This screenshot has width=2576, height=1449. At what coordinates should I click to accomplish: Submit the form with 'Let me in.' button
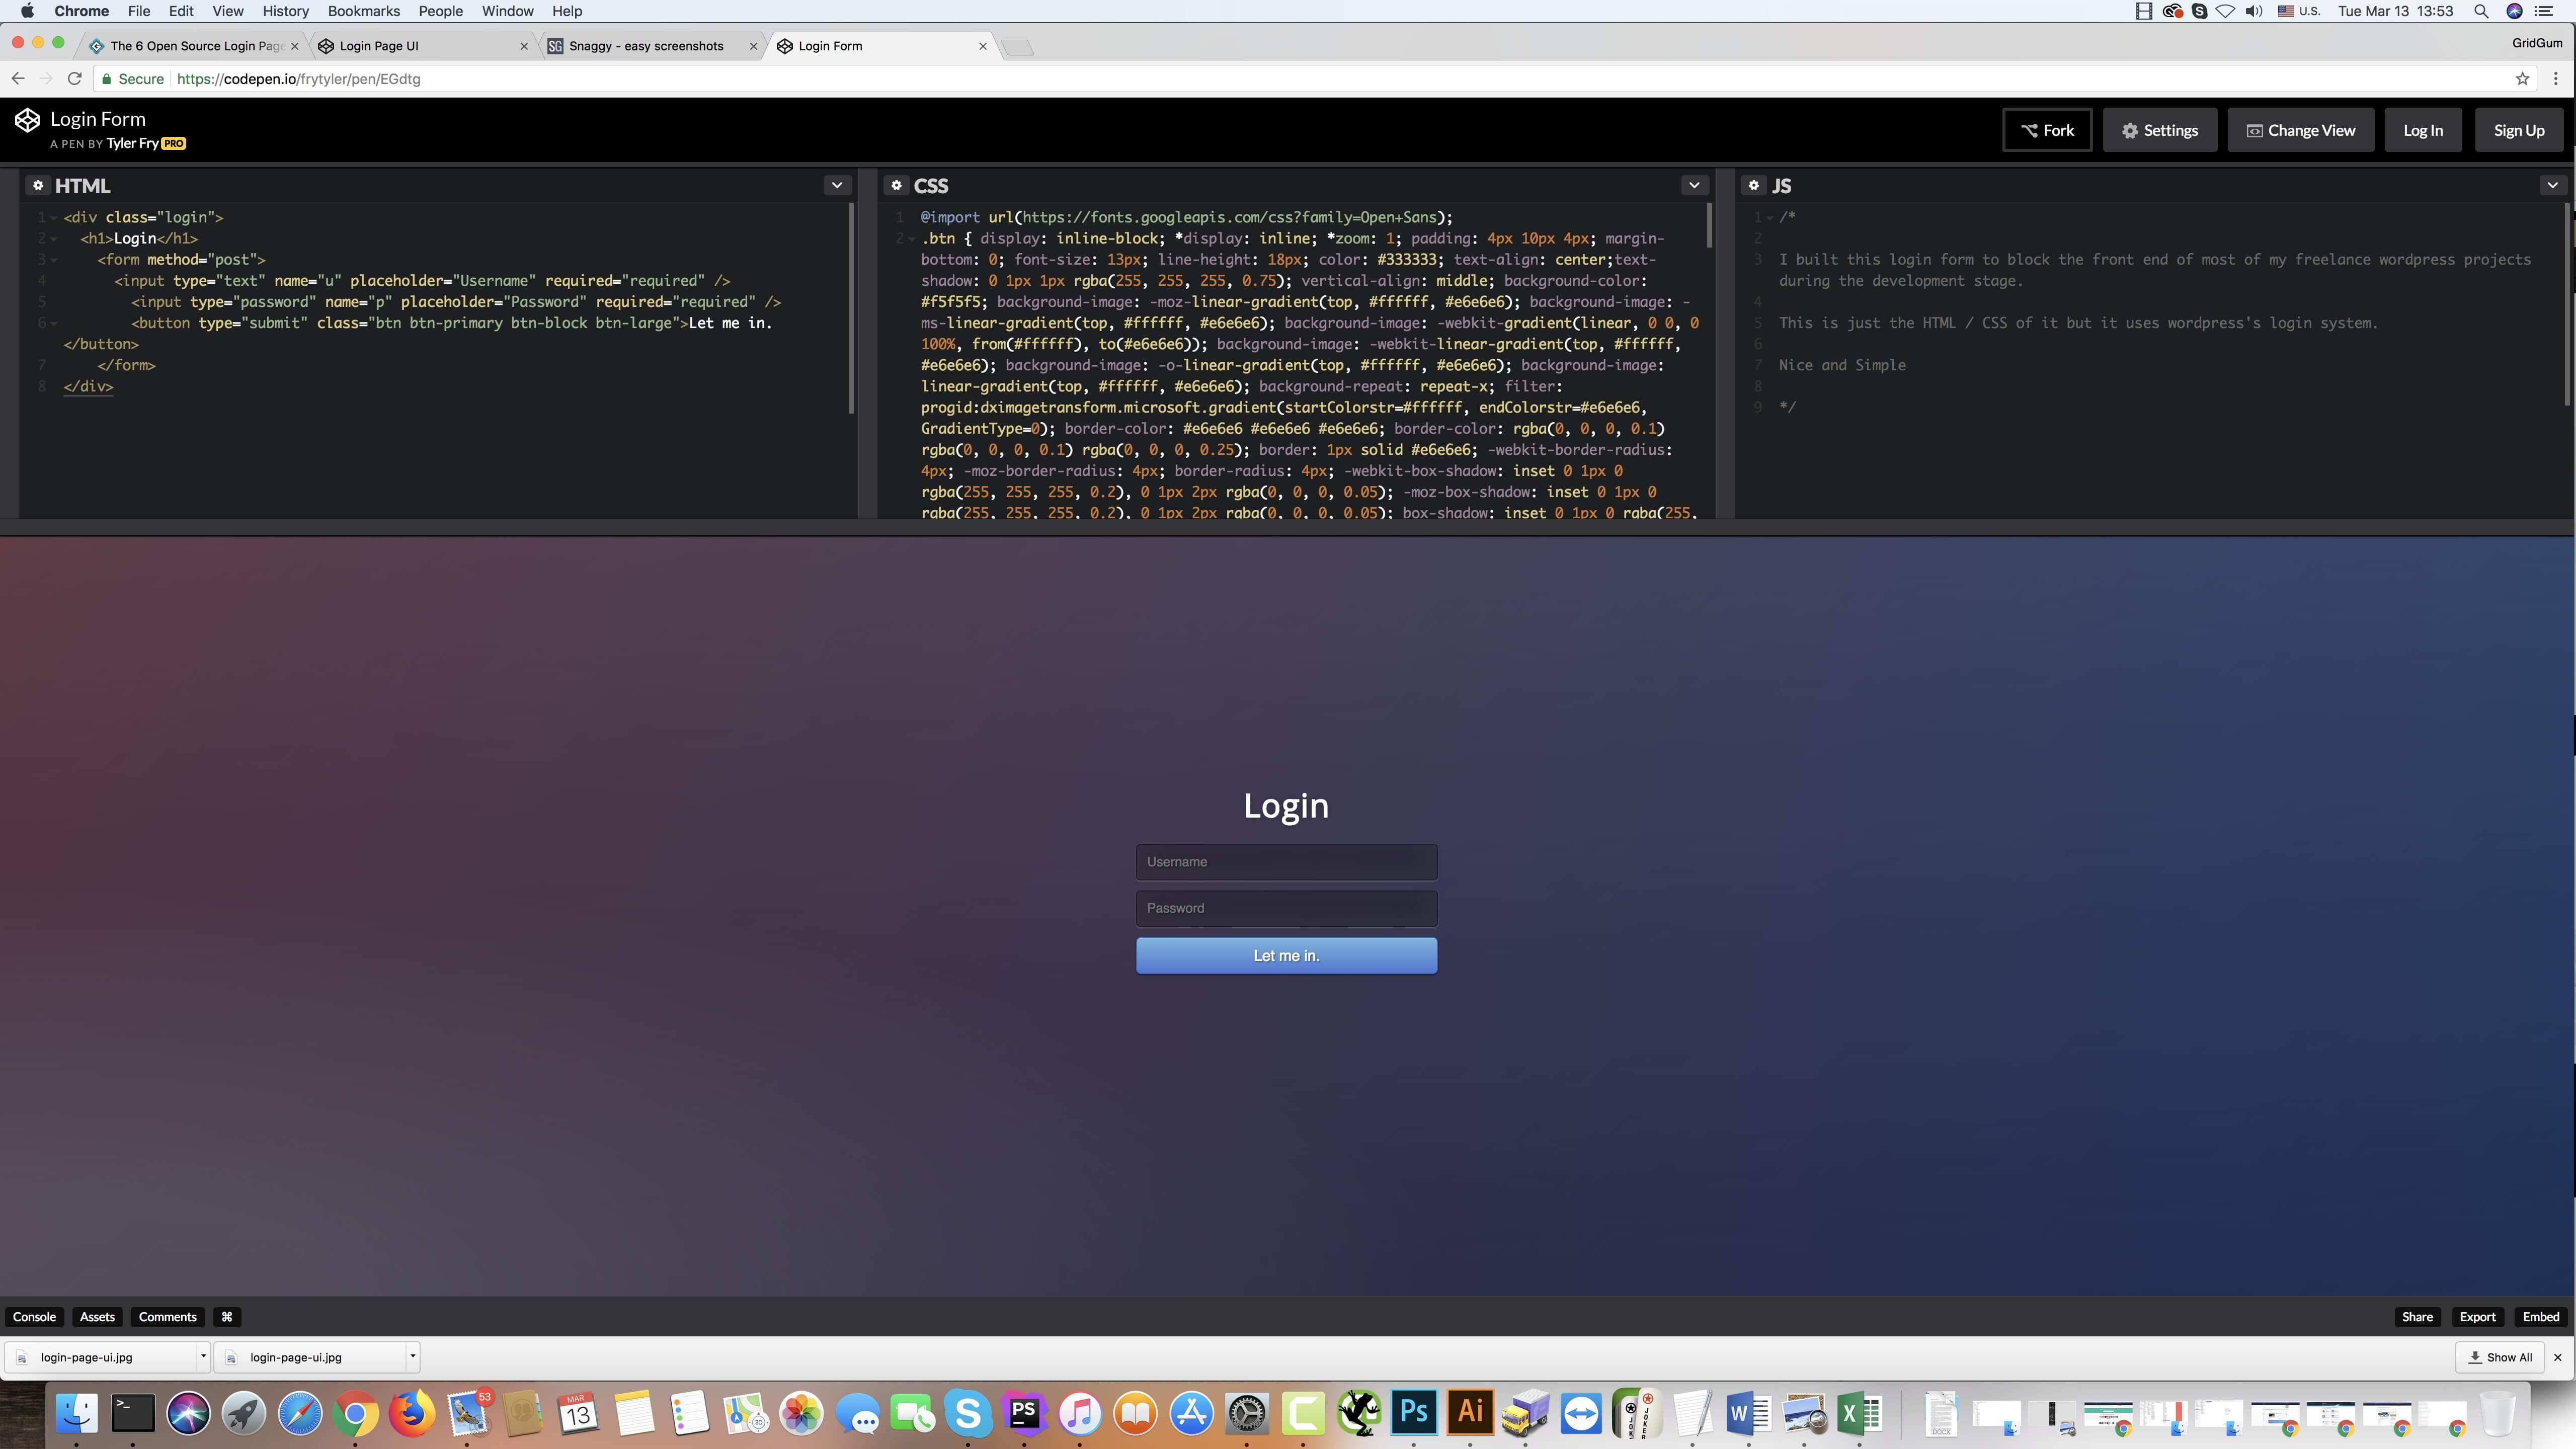(1286, 956)
